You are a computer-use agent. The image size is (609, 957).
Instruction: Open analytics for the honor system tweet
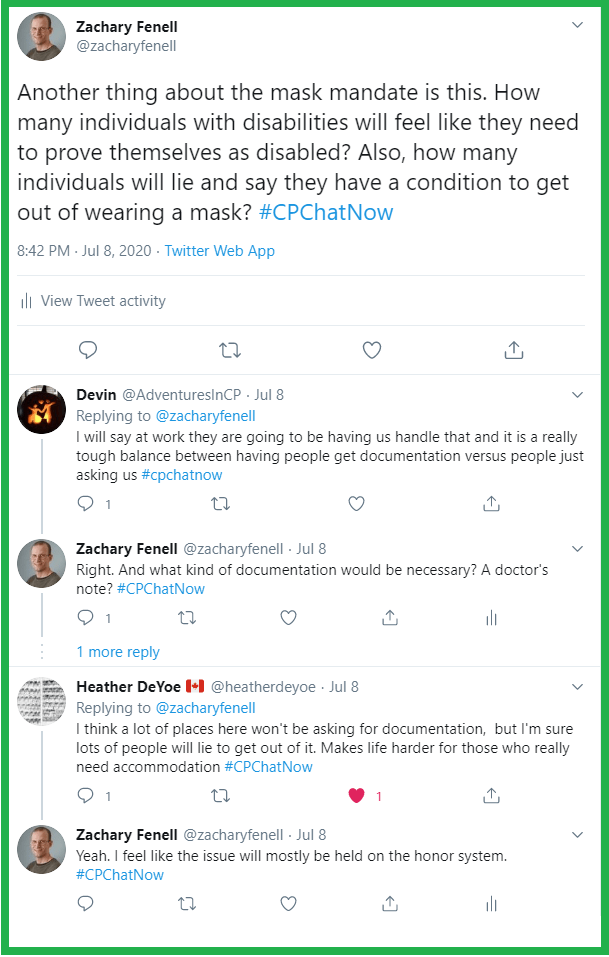tap(491, 903)
